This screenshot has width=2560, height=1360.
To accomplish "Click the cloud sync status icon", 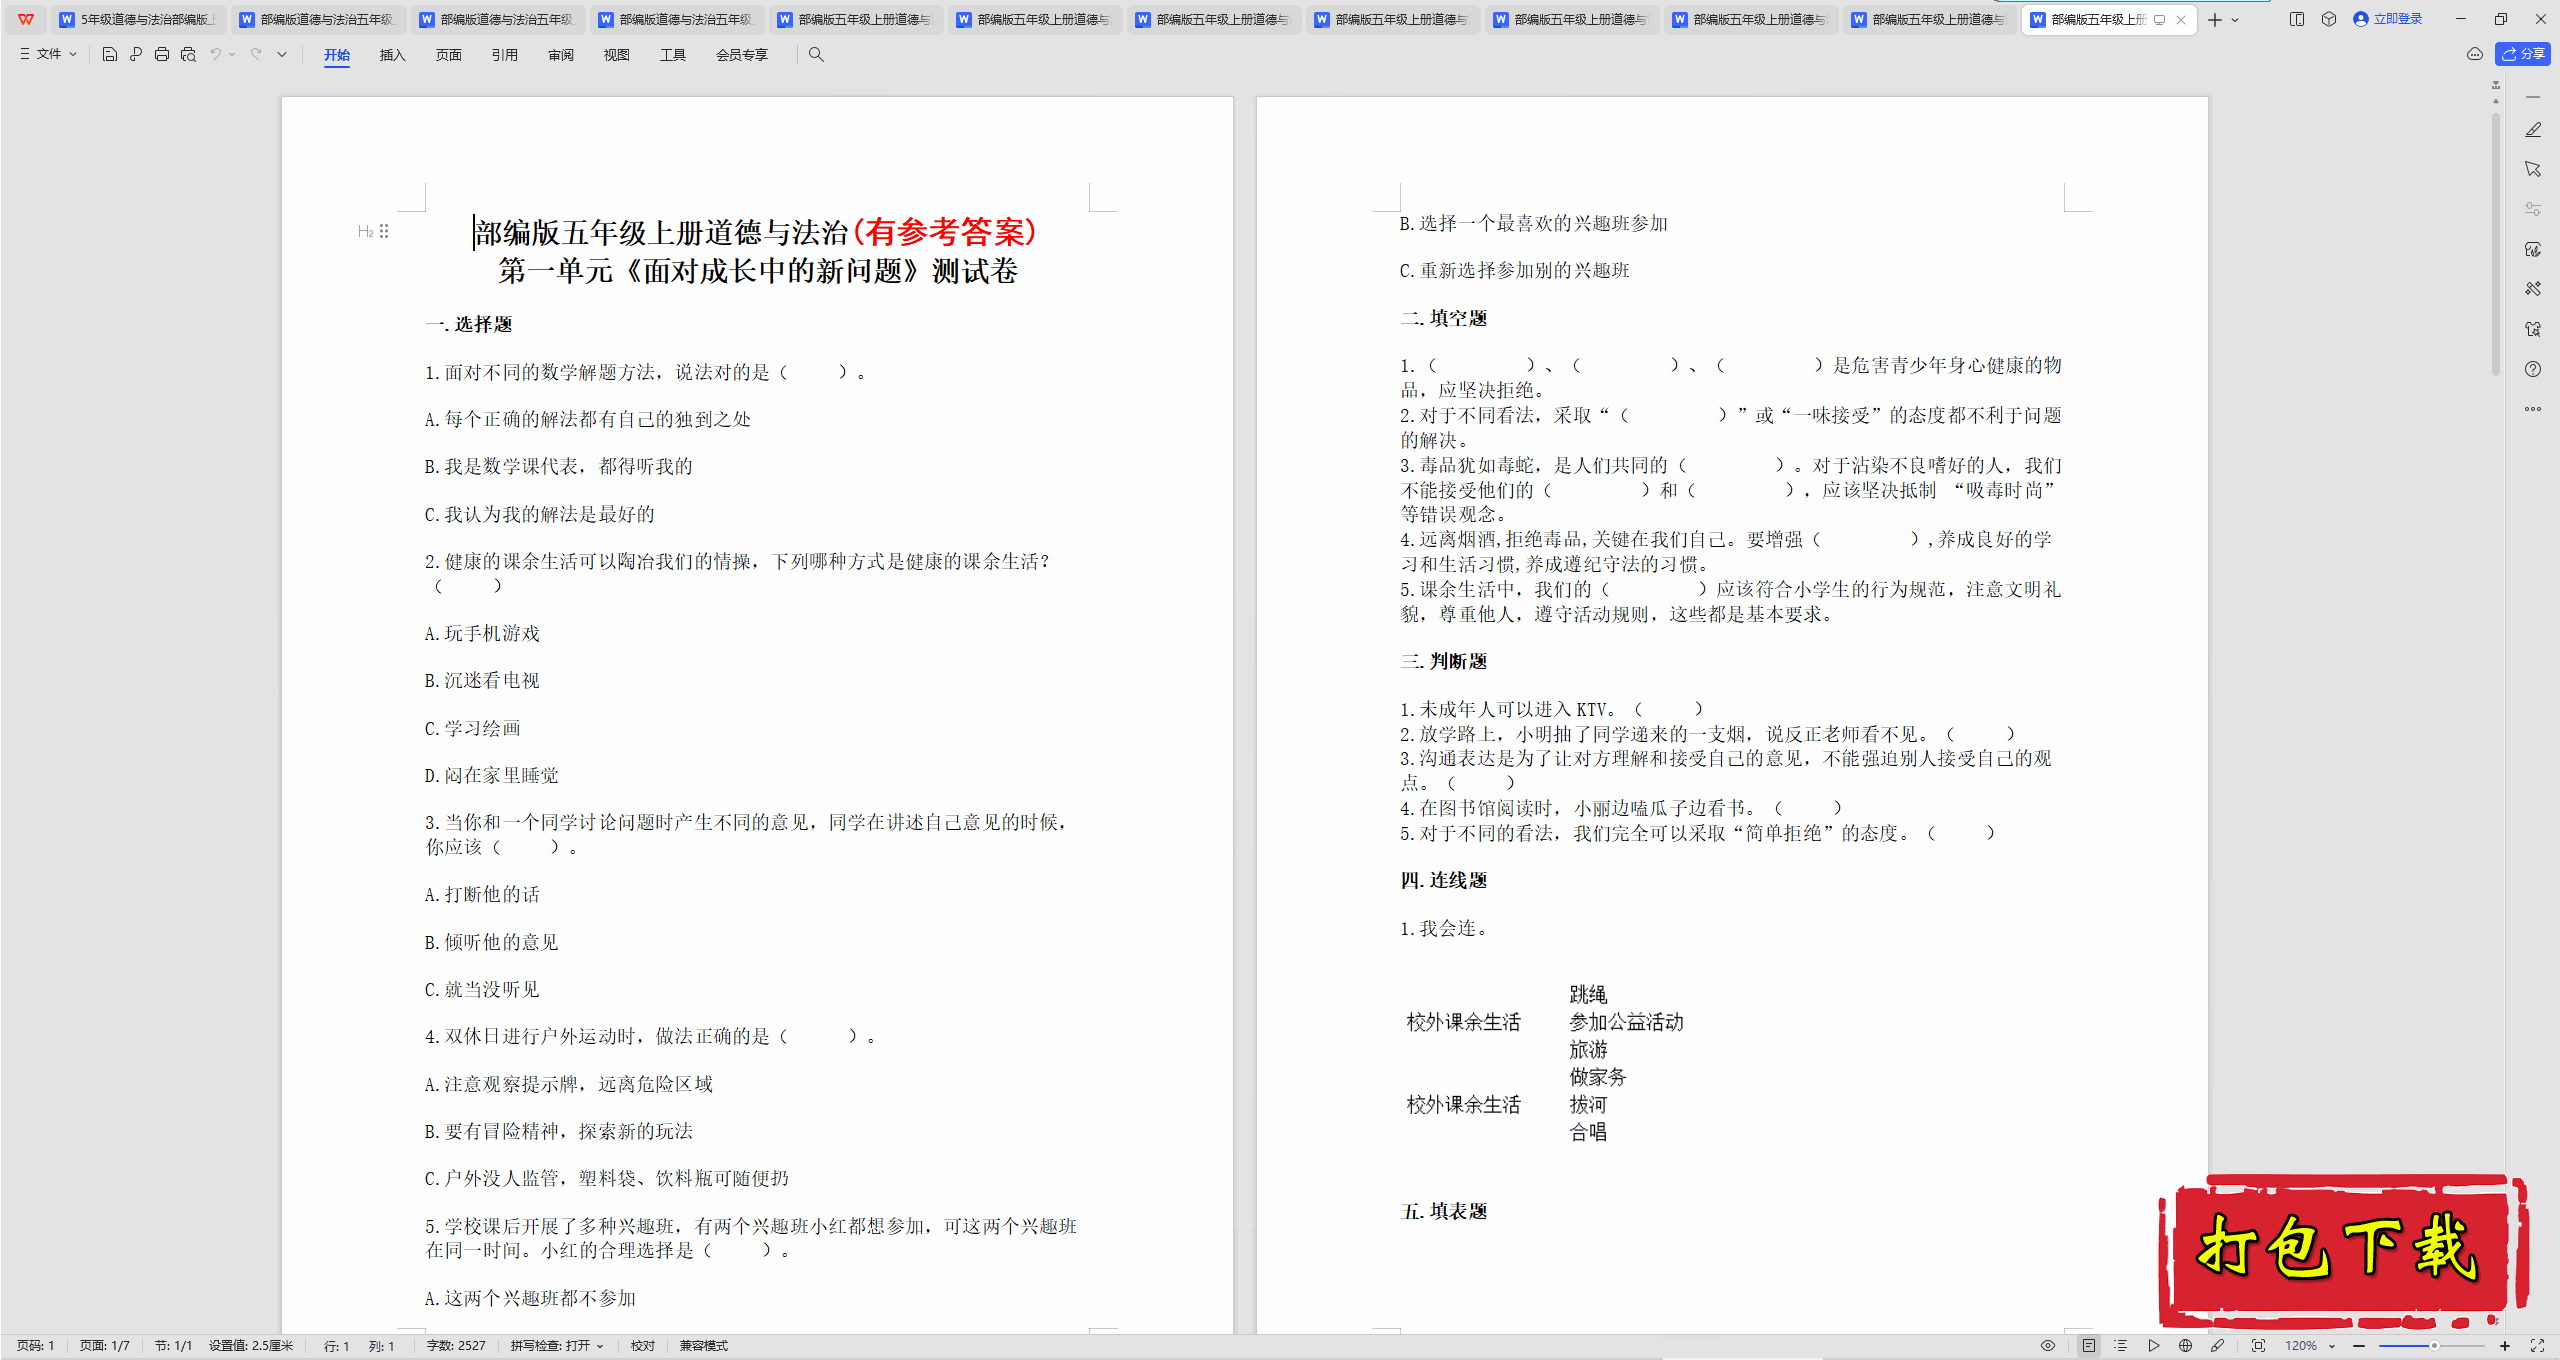I will pyautogui.click(x=2475, y=54).
